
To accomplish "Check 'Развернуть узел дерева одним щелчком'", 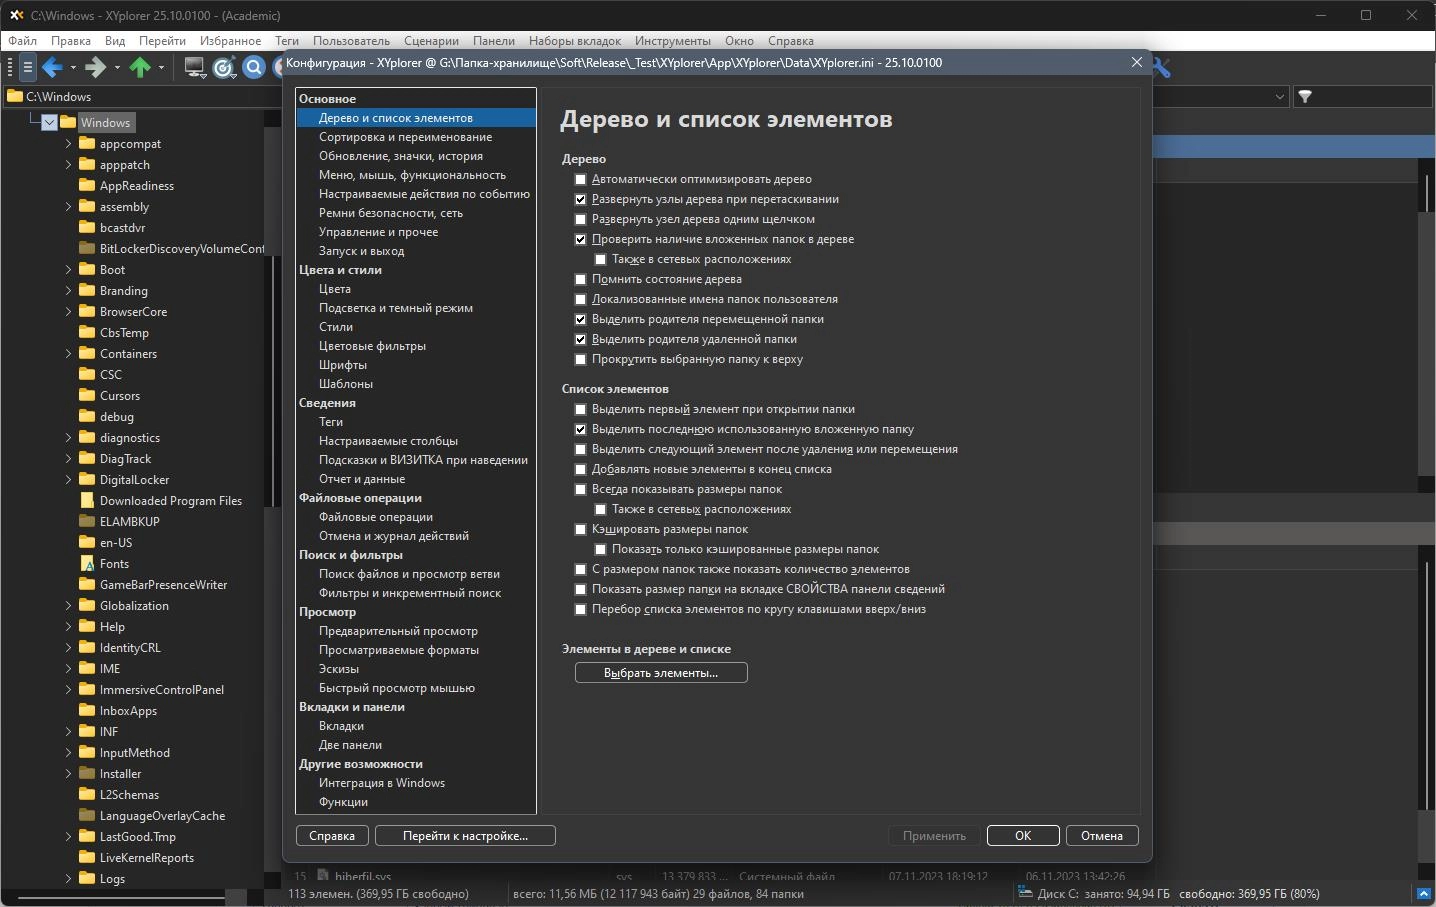I will (580, 219).
